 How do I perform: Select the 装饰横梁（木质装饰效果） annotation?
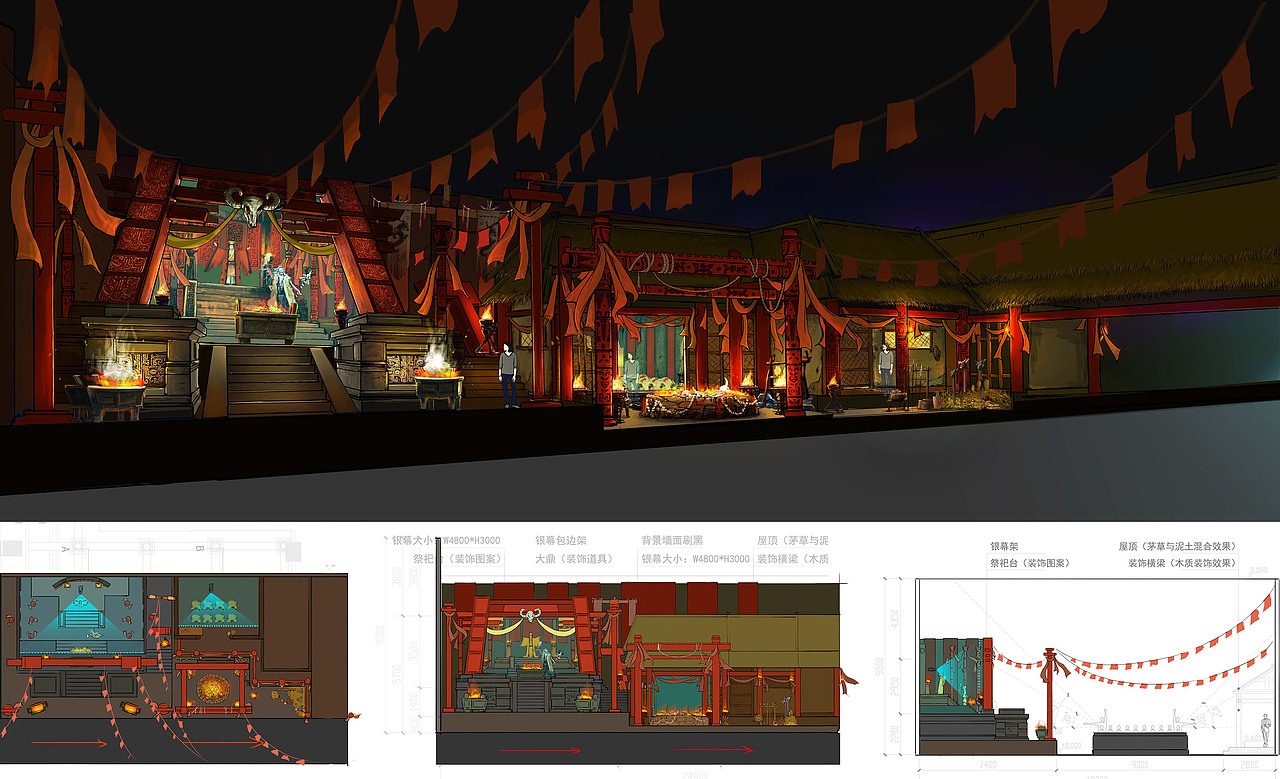click(x=1184, y=563)
